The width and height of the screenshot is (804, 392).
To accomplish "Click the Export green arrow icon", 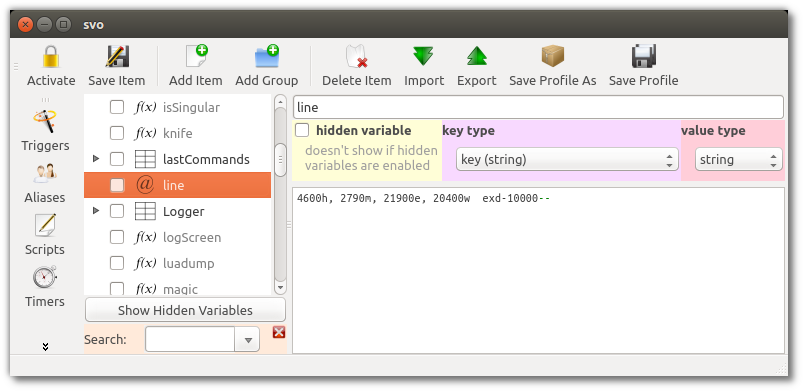I will [477, 56].
